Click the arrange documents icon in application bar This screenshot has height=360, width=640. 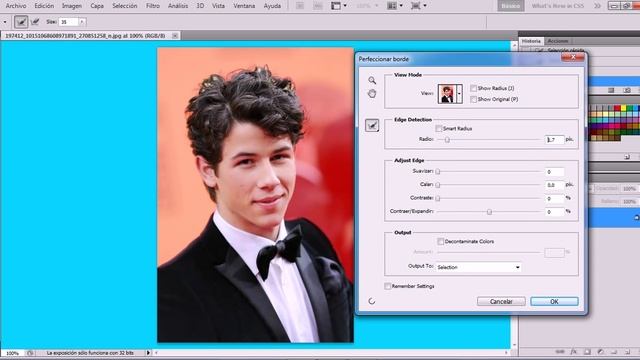[x=392, y=6]
